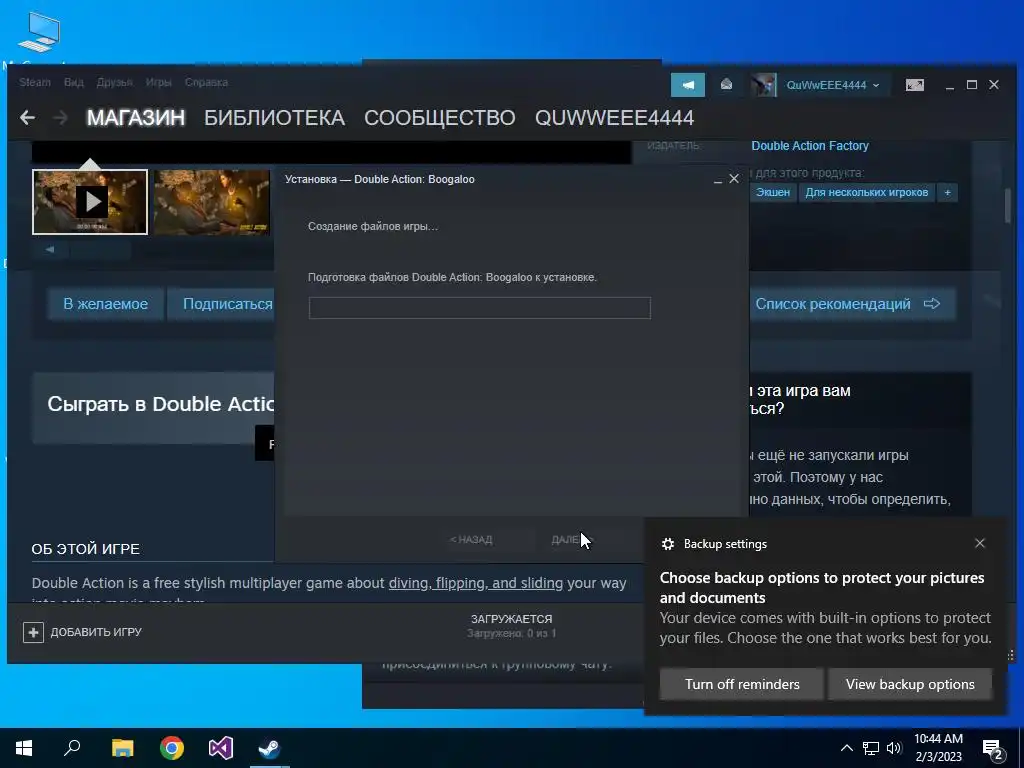Click the install progress bar

point(479,308)
